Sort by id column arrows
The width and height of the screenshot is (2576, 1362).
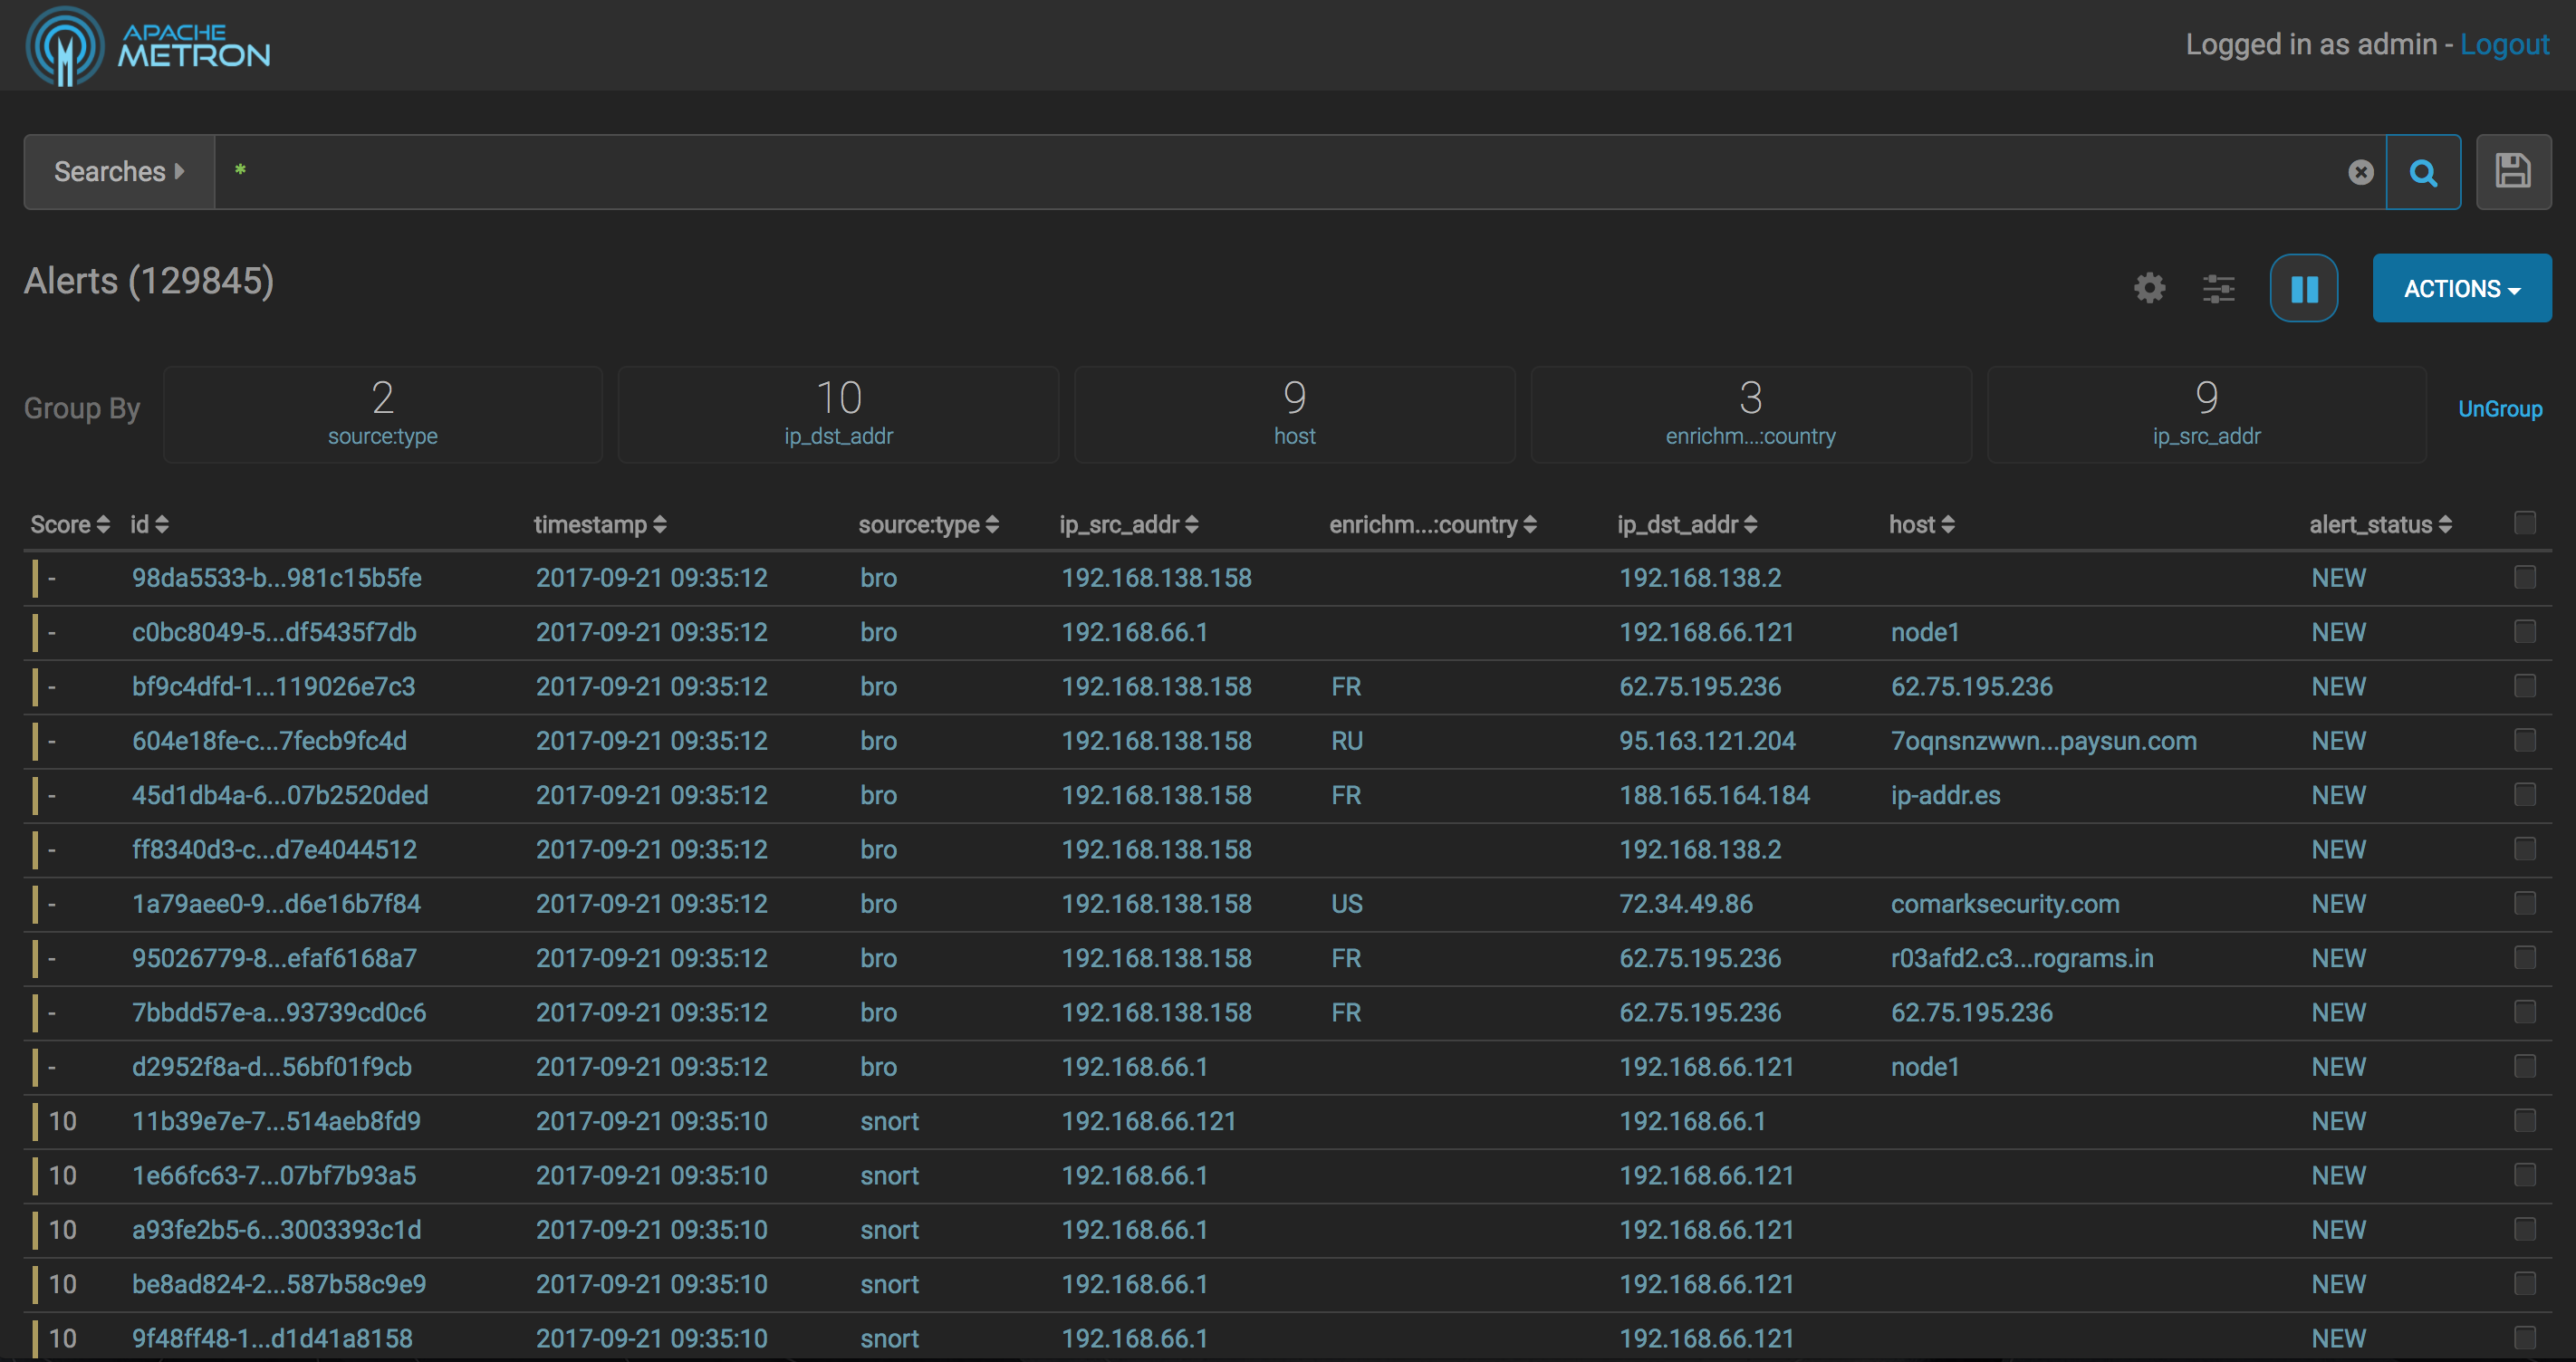click(x=162, y=525)
